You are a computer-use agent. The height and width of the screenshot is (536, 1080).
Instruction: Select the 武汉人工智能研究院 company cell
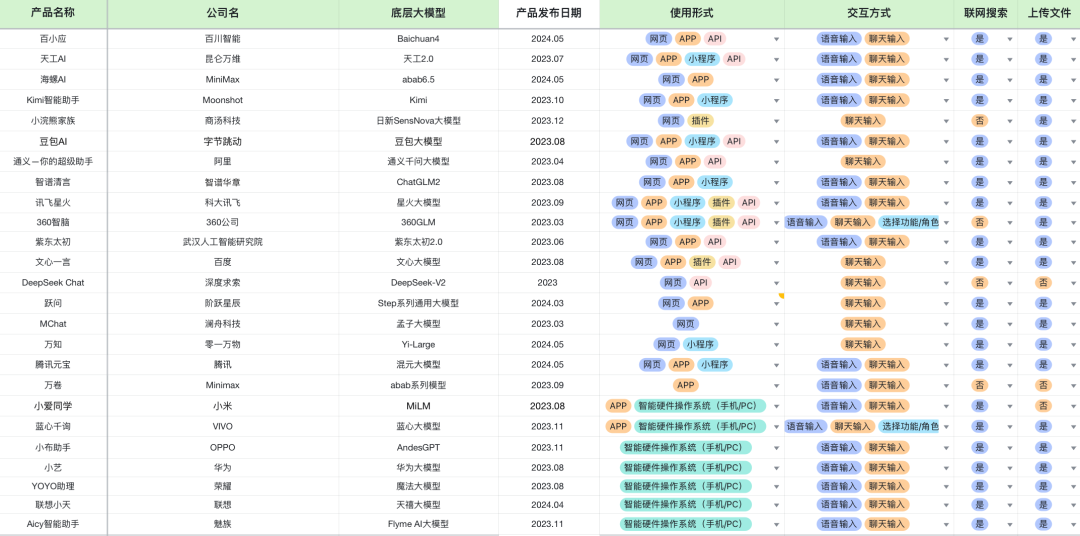(x=222, y=242)
